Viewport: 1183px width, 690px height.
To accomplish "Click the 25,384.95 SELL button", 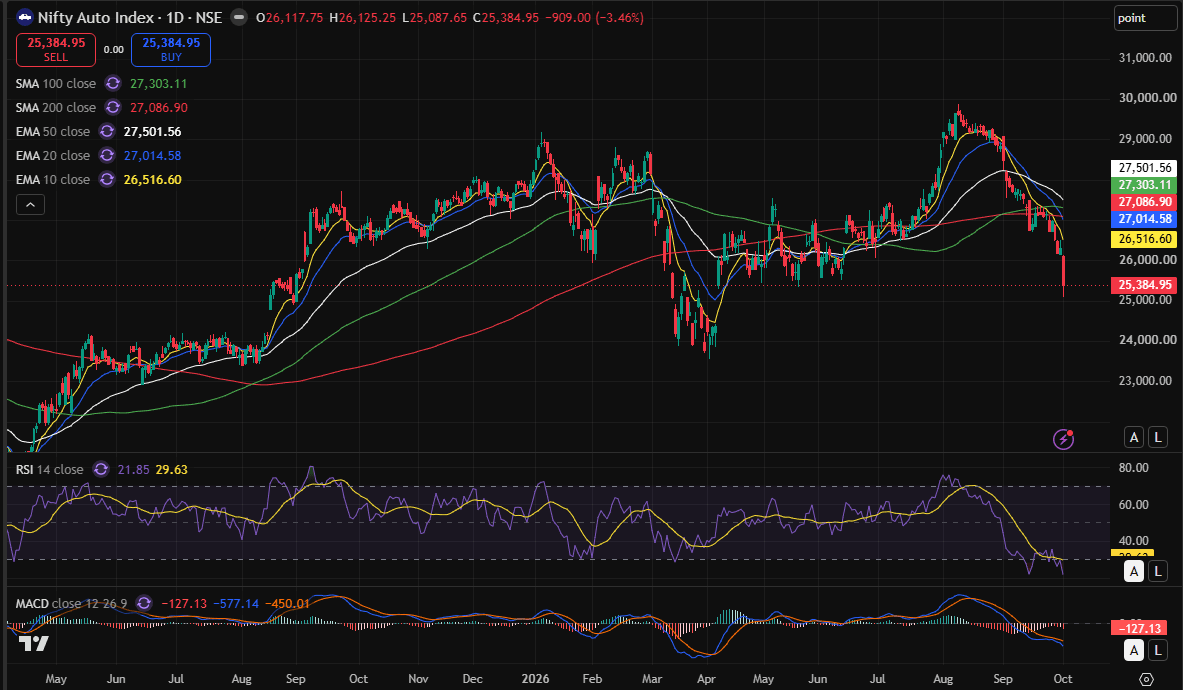I will [56, 50].
